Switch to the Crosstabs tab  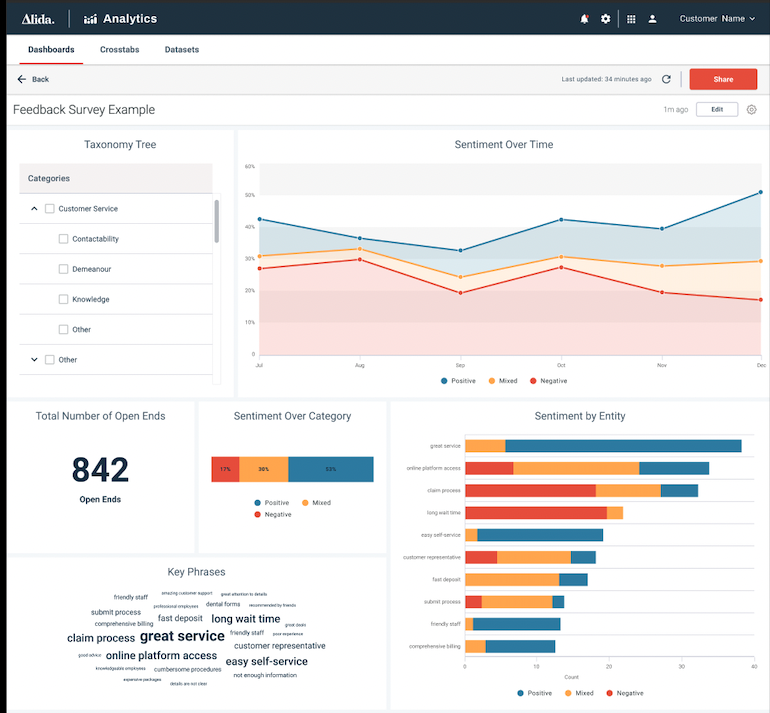click(x=119, y=49)
